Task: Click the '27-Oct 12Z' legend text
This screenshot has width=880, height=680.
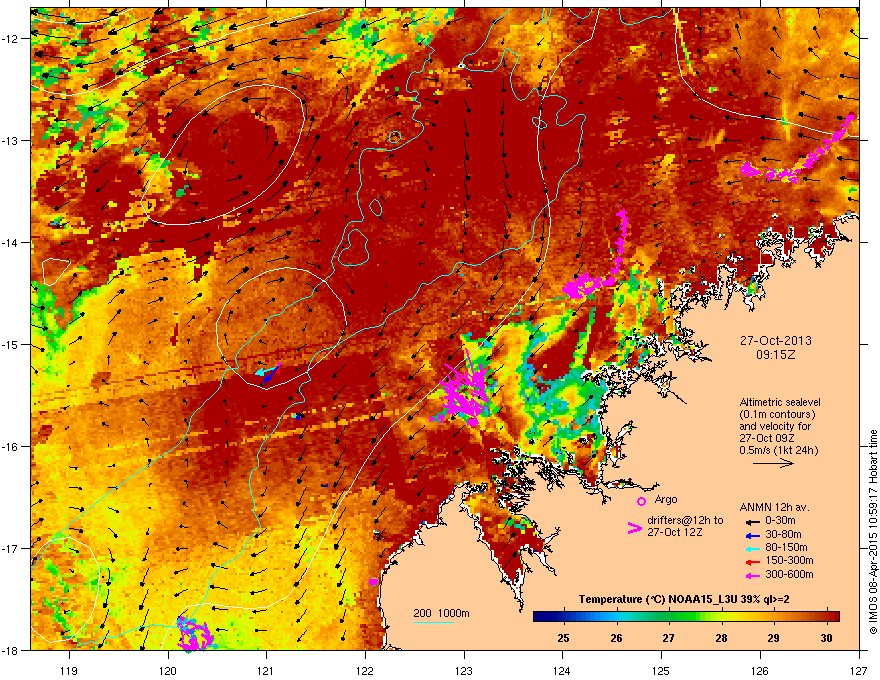Action: tap(675, 532)
